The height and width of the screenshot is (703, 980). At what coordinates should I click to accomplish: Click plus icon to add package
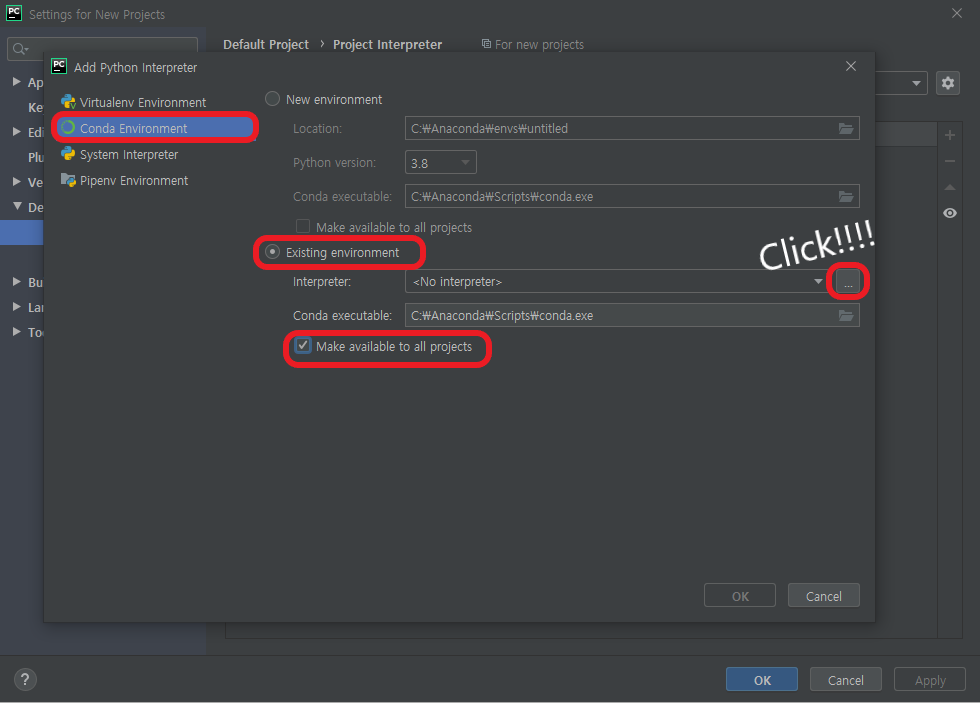click(x=950, y=135)
